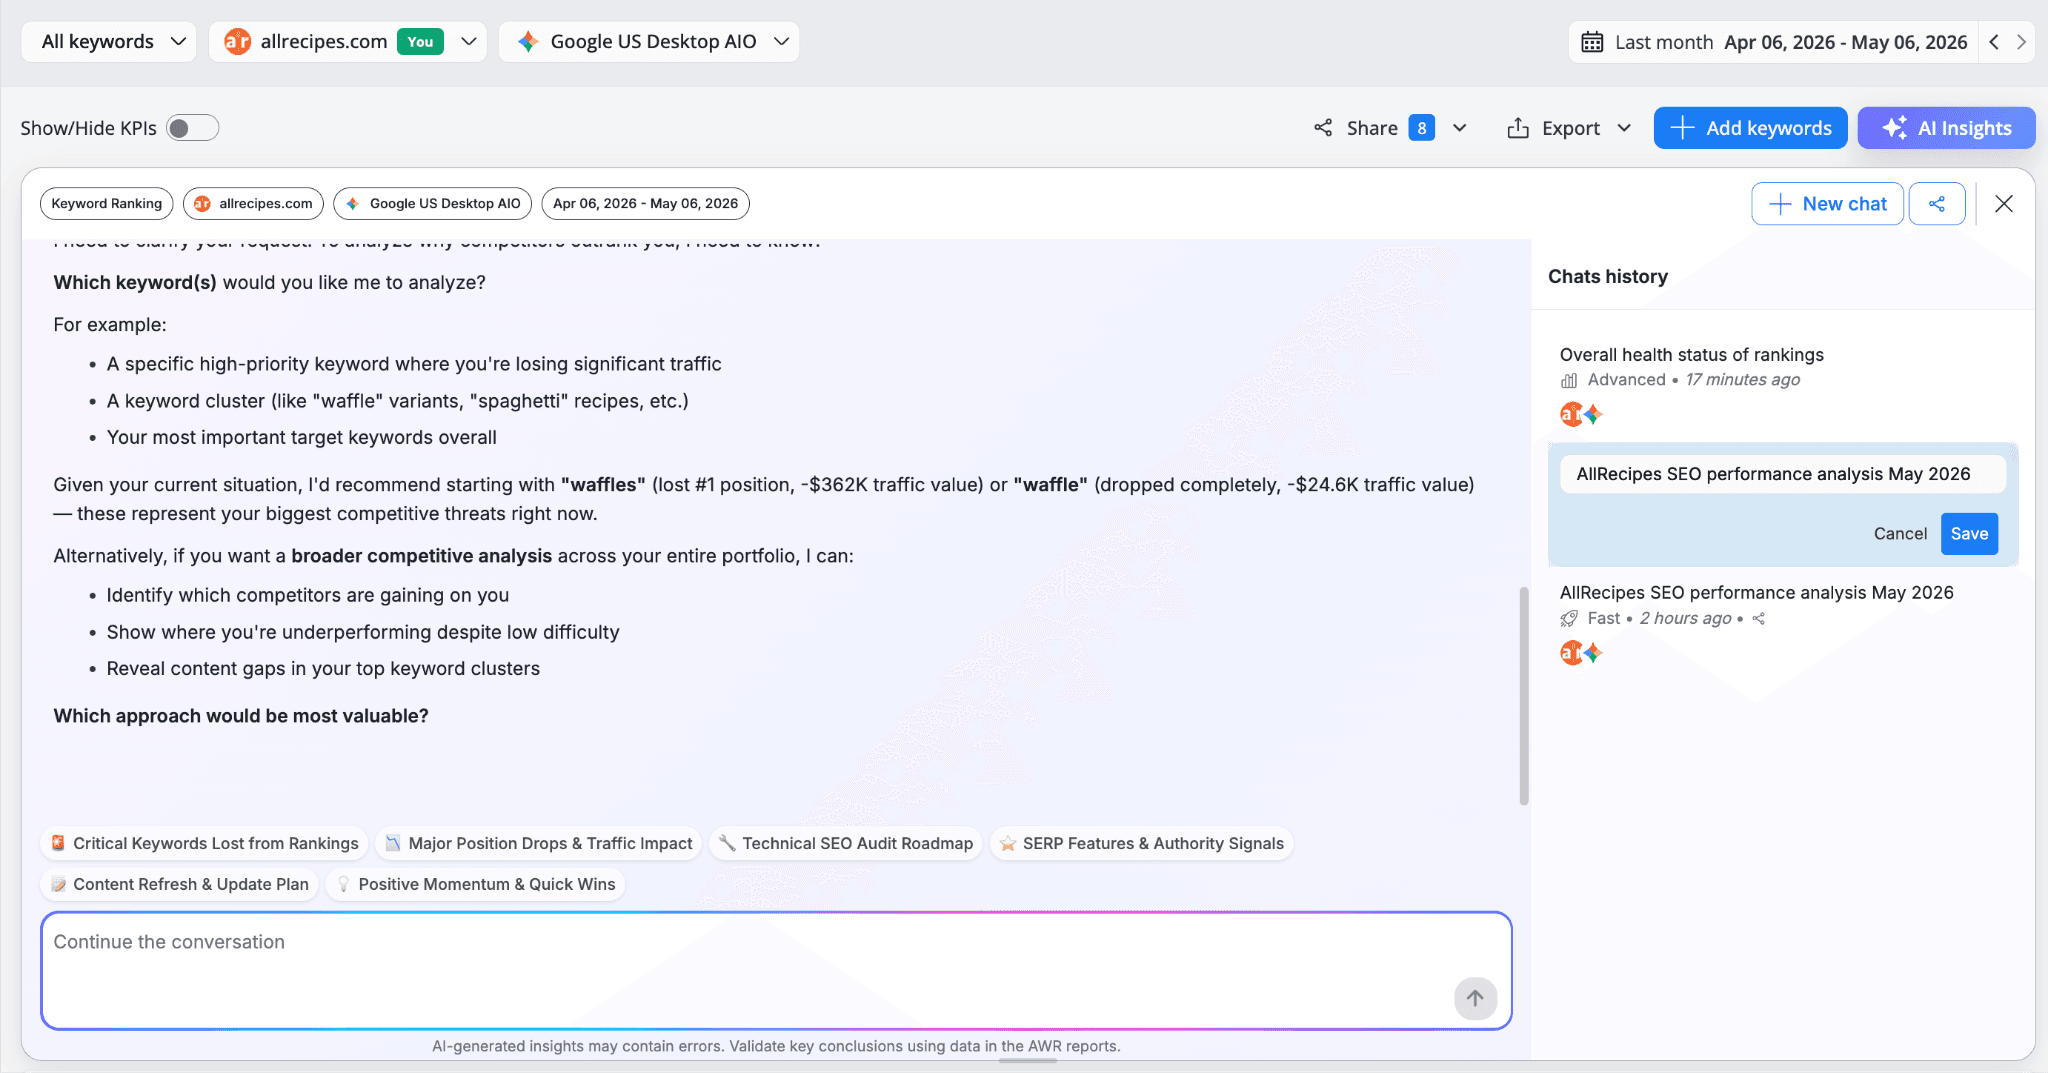Click the Add keywords button
Viewport: 2048px width, 1073px height.
coord(1750,128)
